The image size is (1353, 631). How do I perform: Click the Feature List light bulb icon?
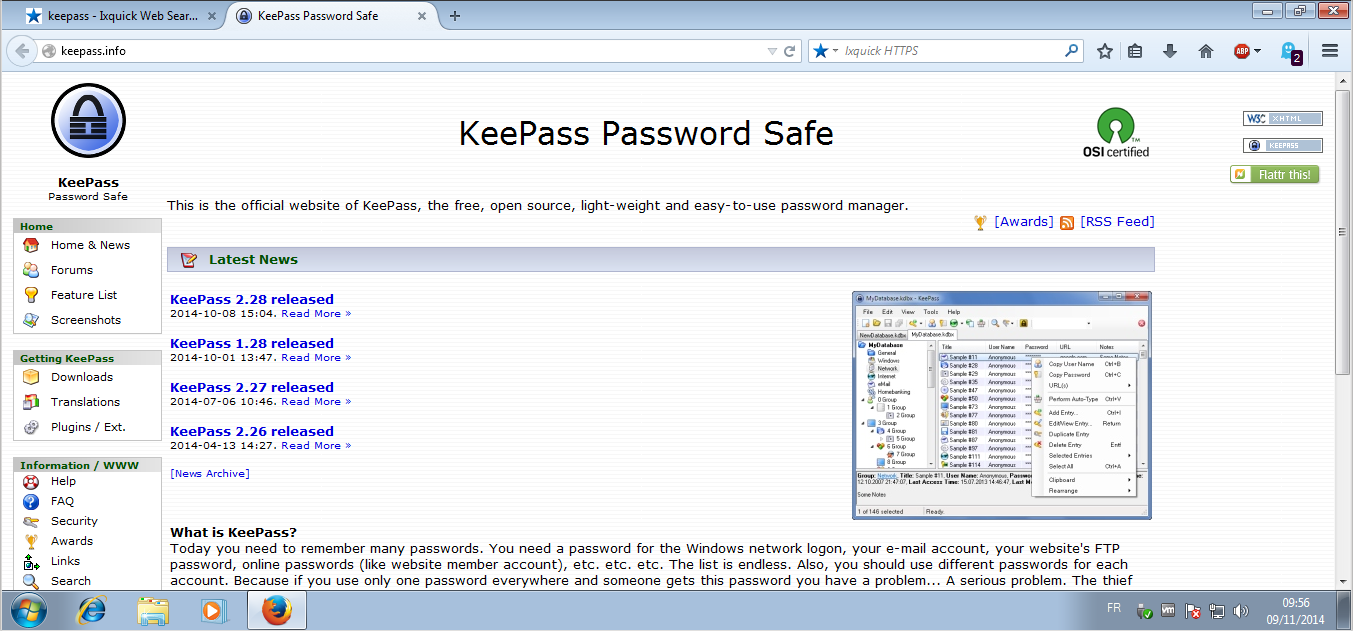(32, 295)
